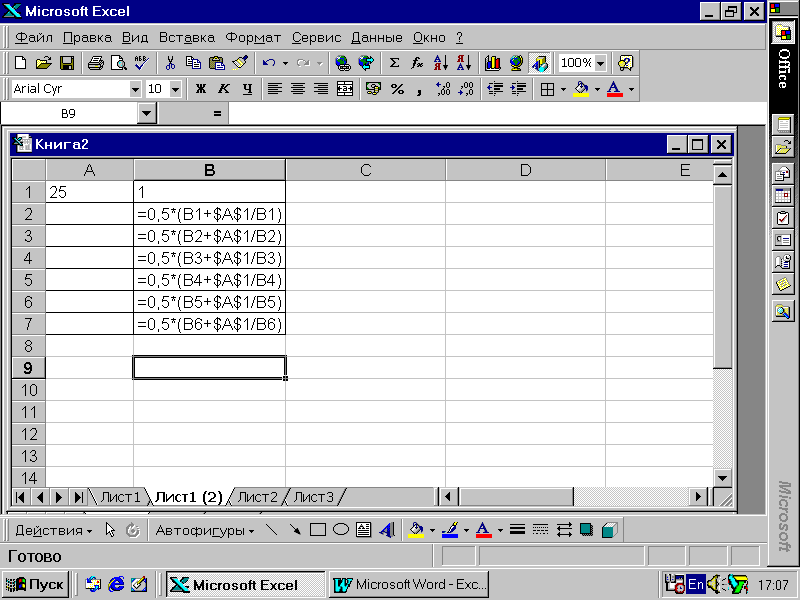Open the Name Box dropdown arrow
Image resolution: width=800 pixels, height=600 pixels.
pyautogui.click(x=146, y=113)
